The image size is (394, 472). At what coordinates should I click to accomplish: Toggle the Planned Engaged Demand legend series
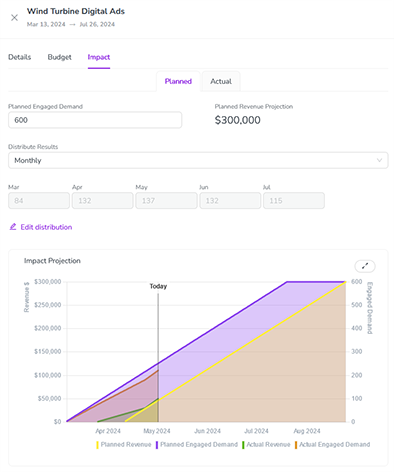tap(197, 445)
